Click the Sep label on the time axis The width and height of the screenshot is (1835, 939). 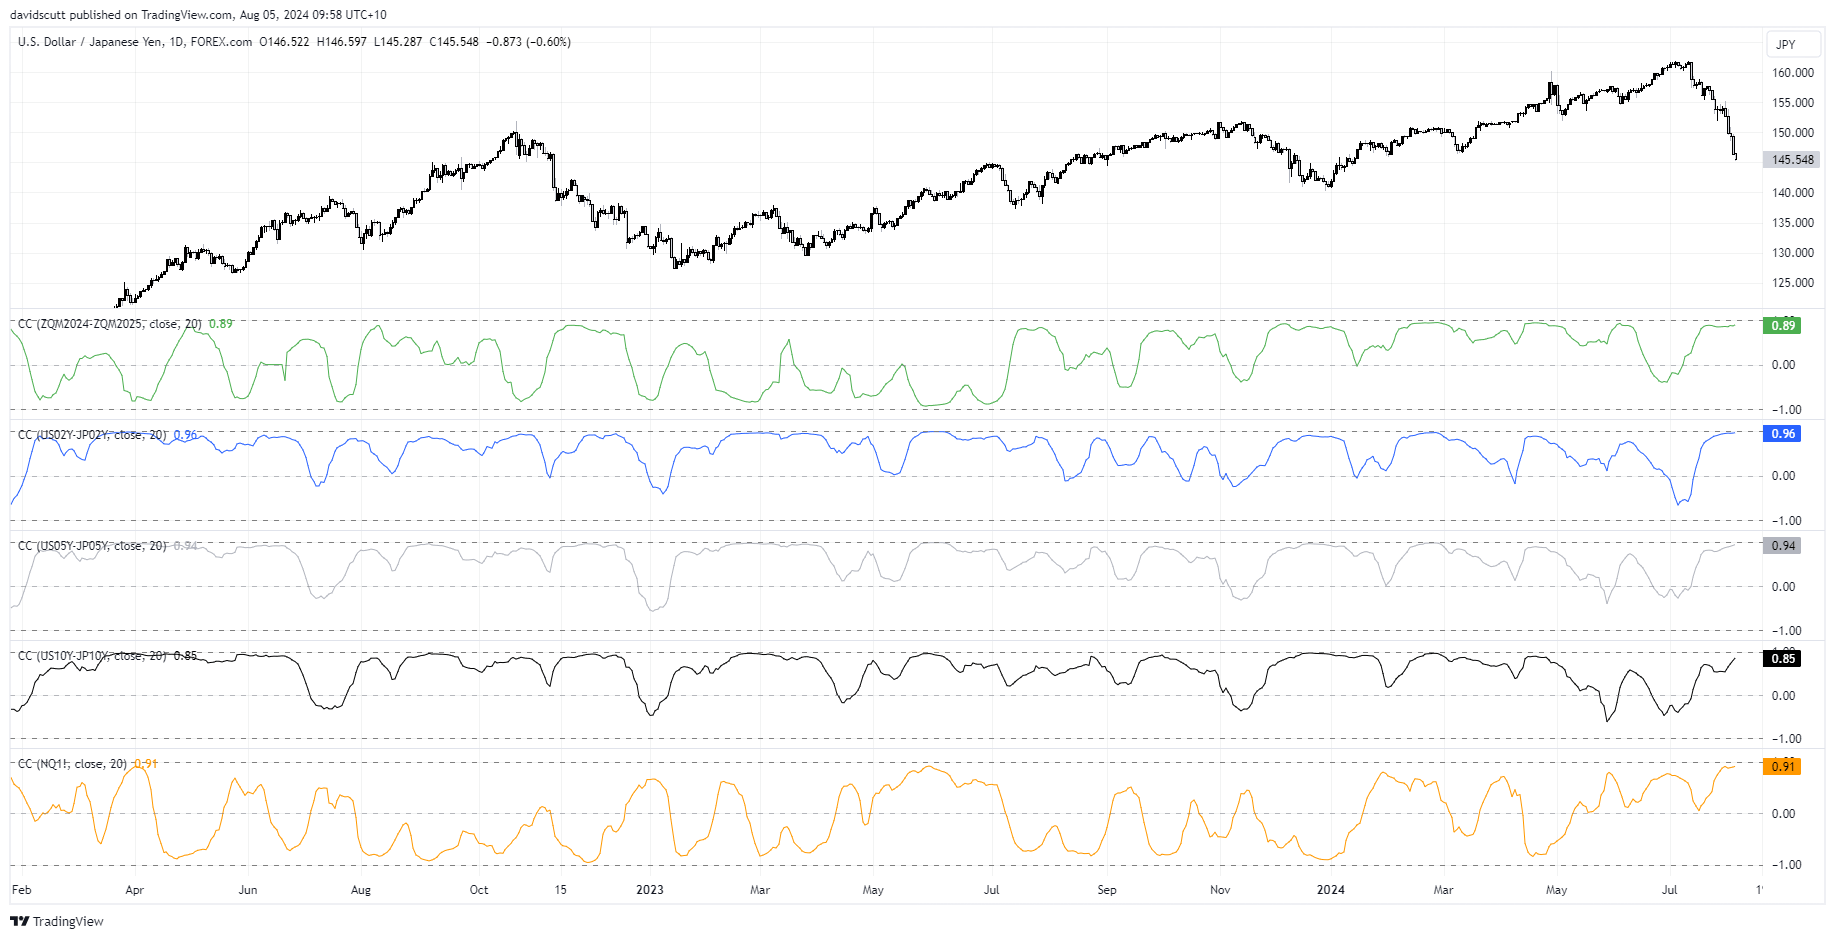[1107, 890]
